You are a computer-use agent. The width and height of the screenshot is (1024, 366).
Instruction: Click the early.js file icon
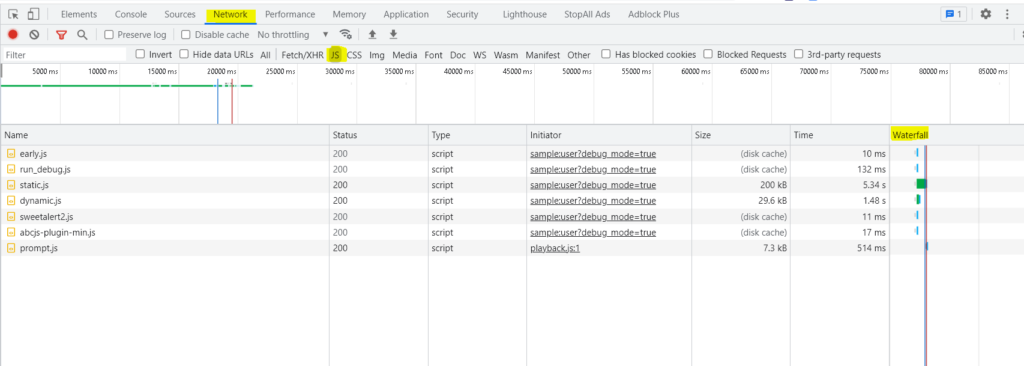11,154
